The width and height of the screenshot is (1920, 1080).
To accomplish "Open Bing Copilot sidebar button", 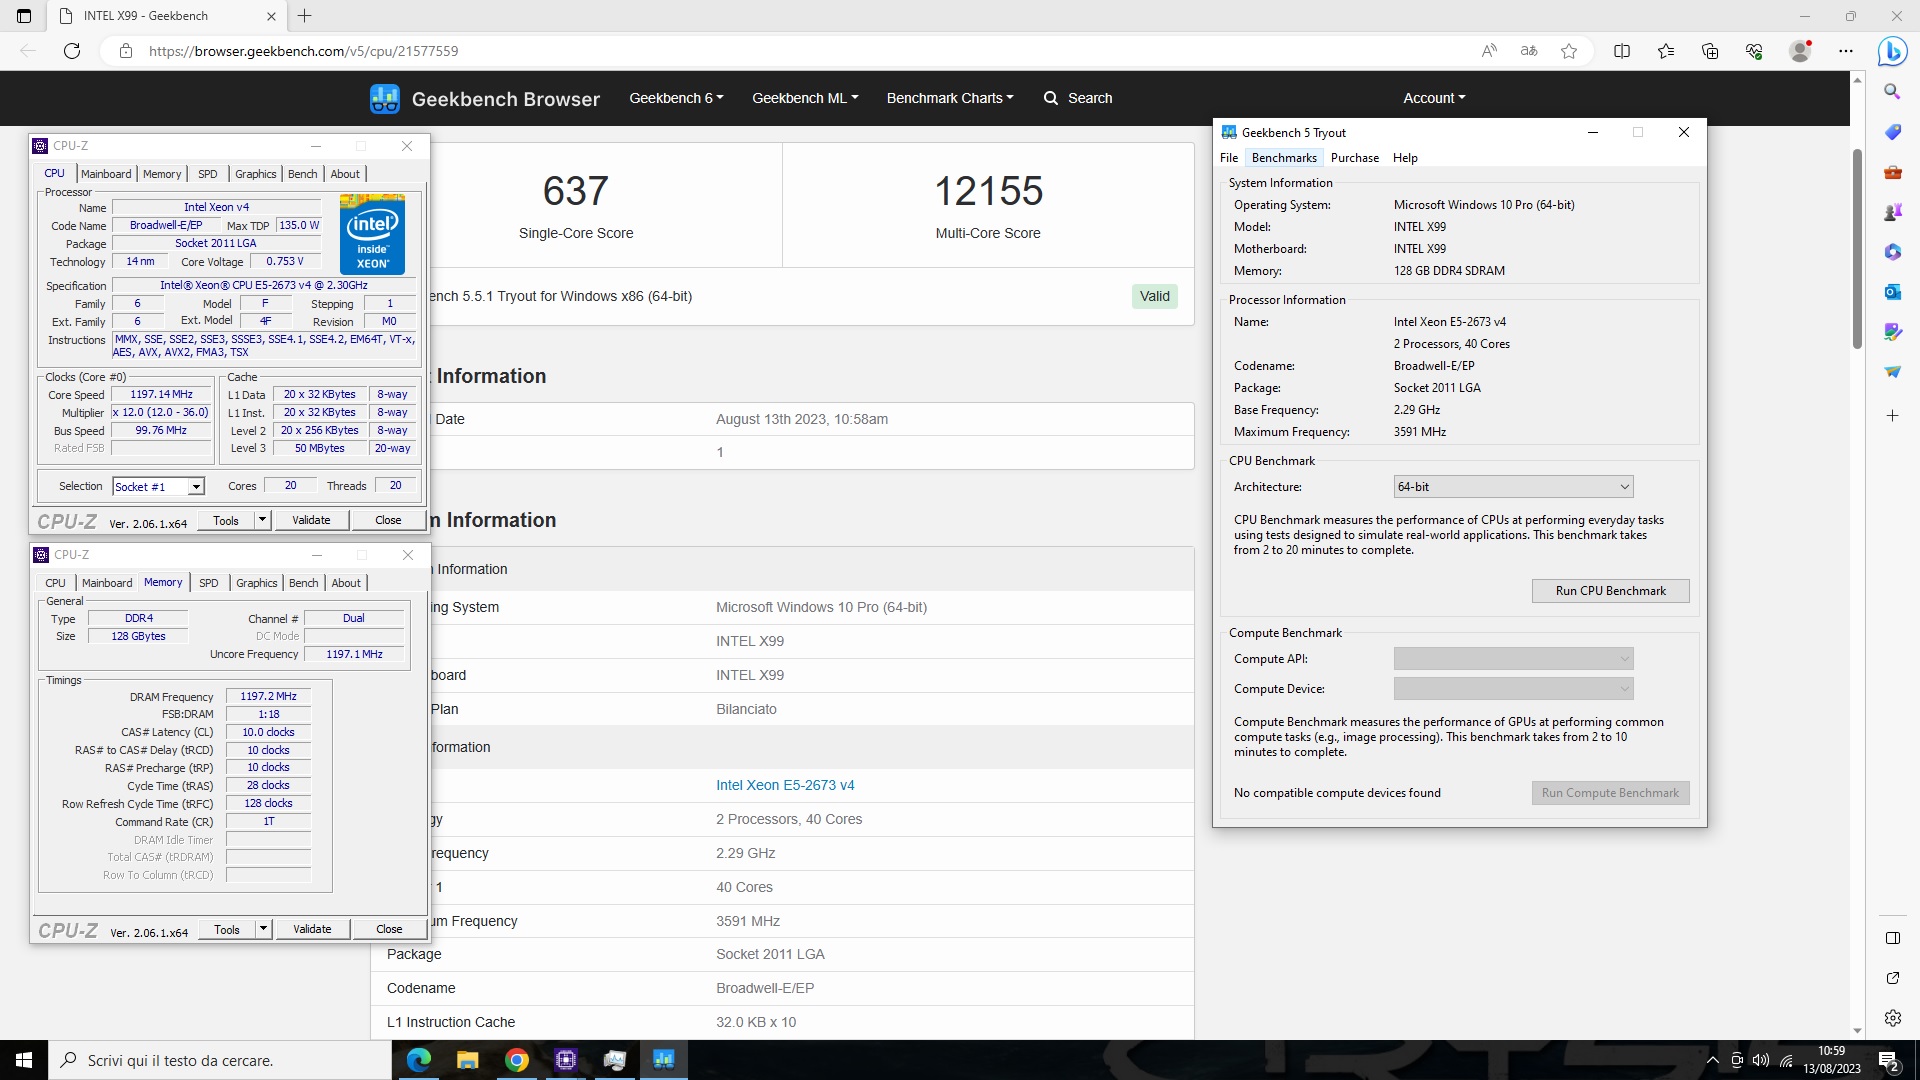I will (x=1892, y=51).
